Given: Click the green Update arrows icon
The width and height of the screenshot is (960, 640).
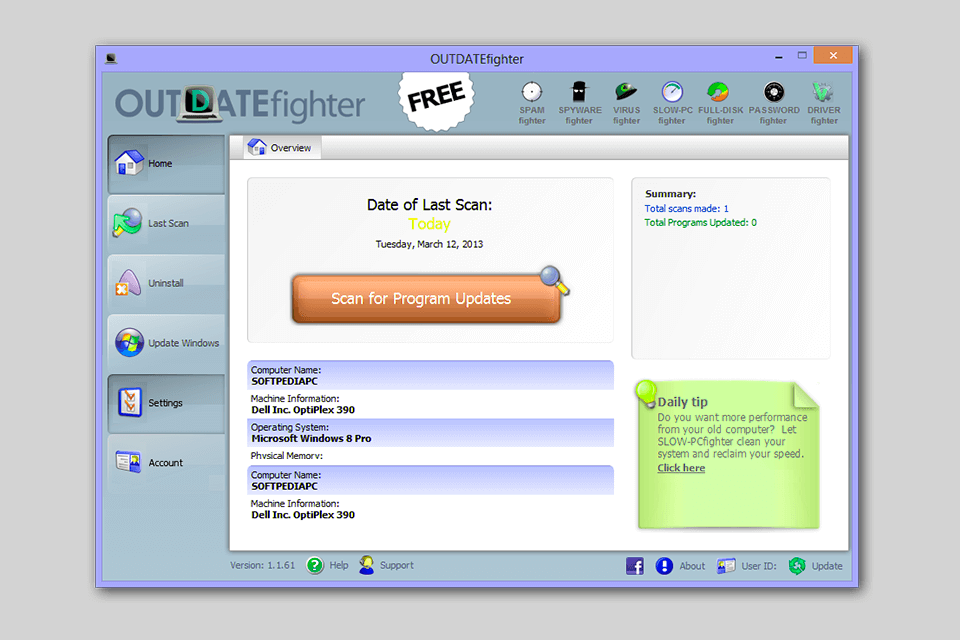Looking at the screenshot, I should [797, 566].
